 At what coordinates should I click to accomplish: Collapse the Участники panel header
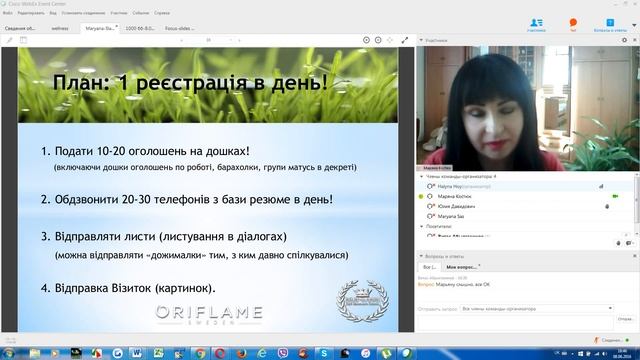point(421,40)
